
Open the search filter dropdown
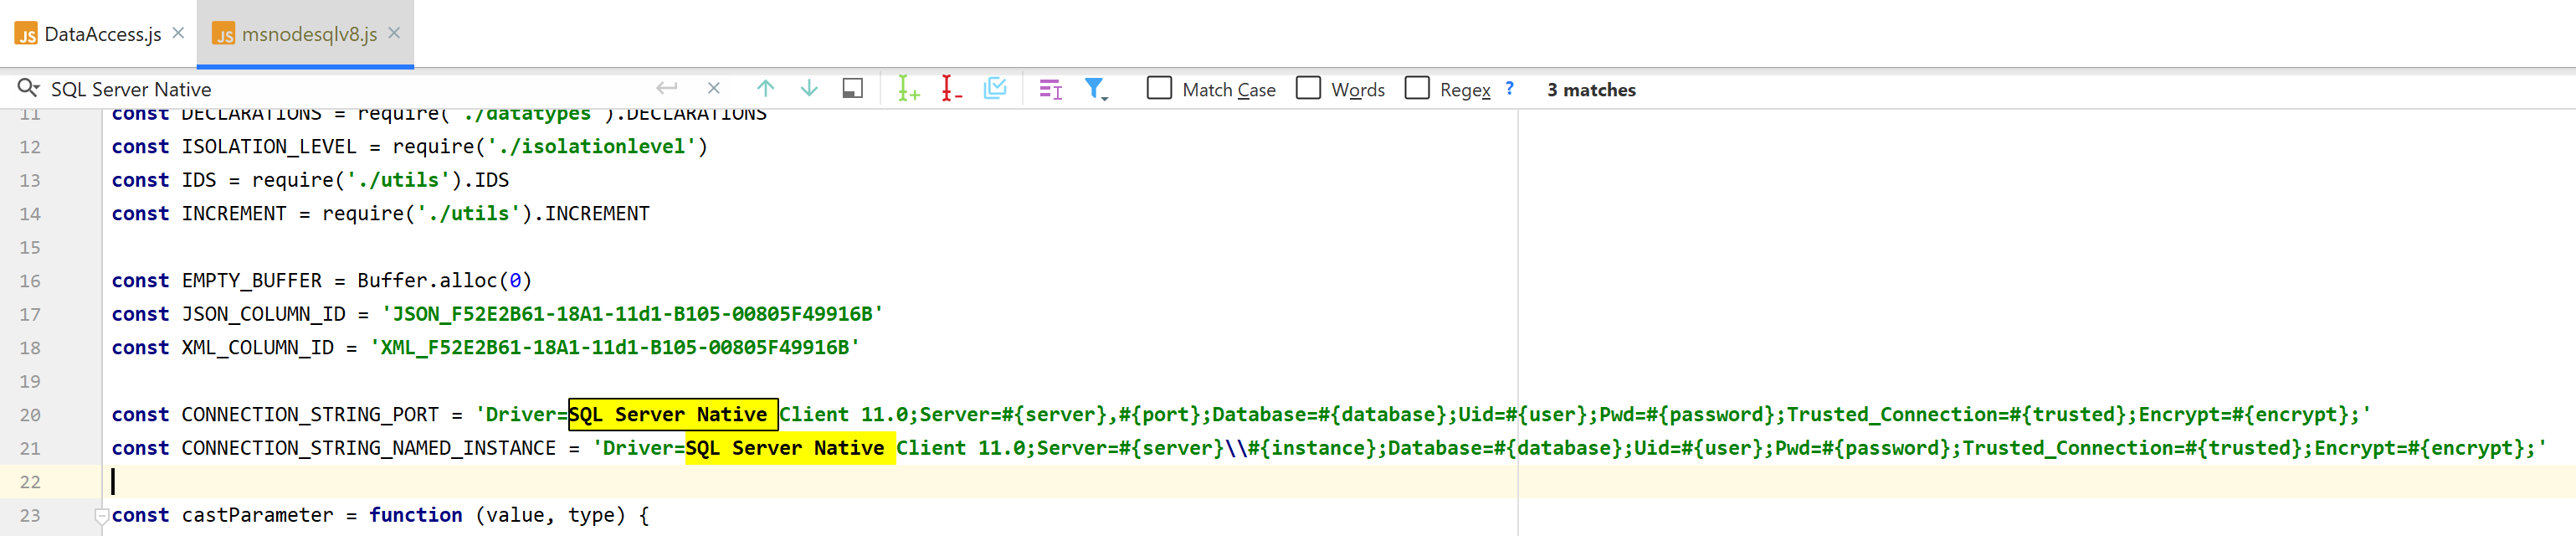pos(1096,89)
